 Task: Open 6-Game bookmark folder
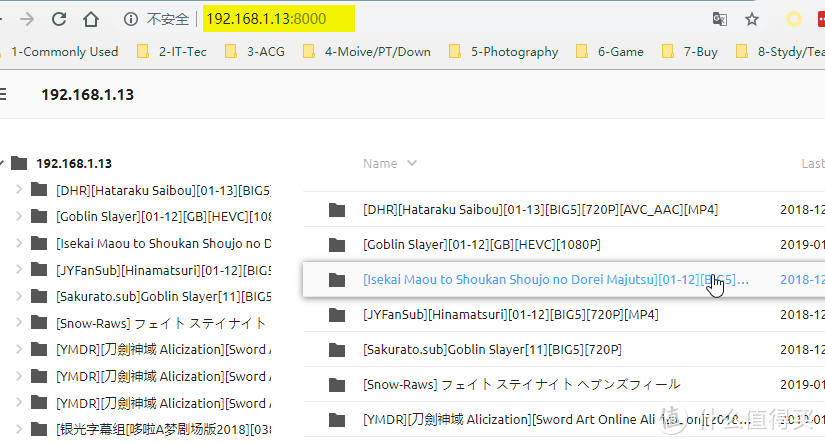point(609,52)
